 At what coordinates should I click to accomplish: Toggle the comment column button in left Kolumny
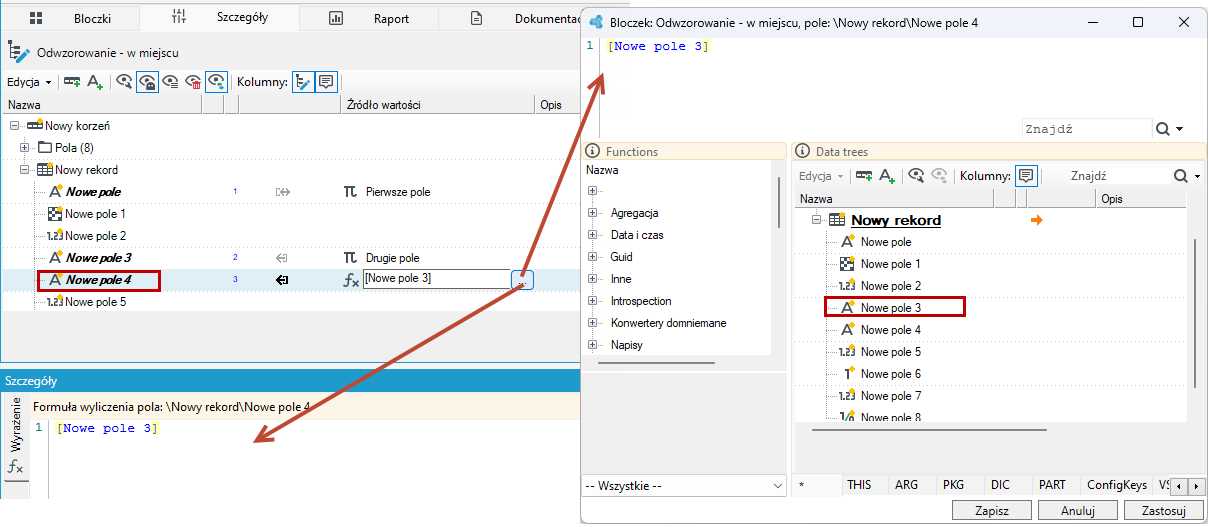tap(326, 82)
